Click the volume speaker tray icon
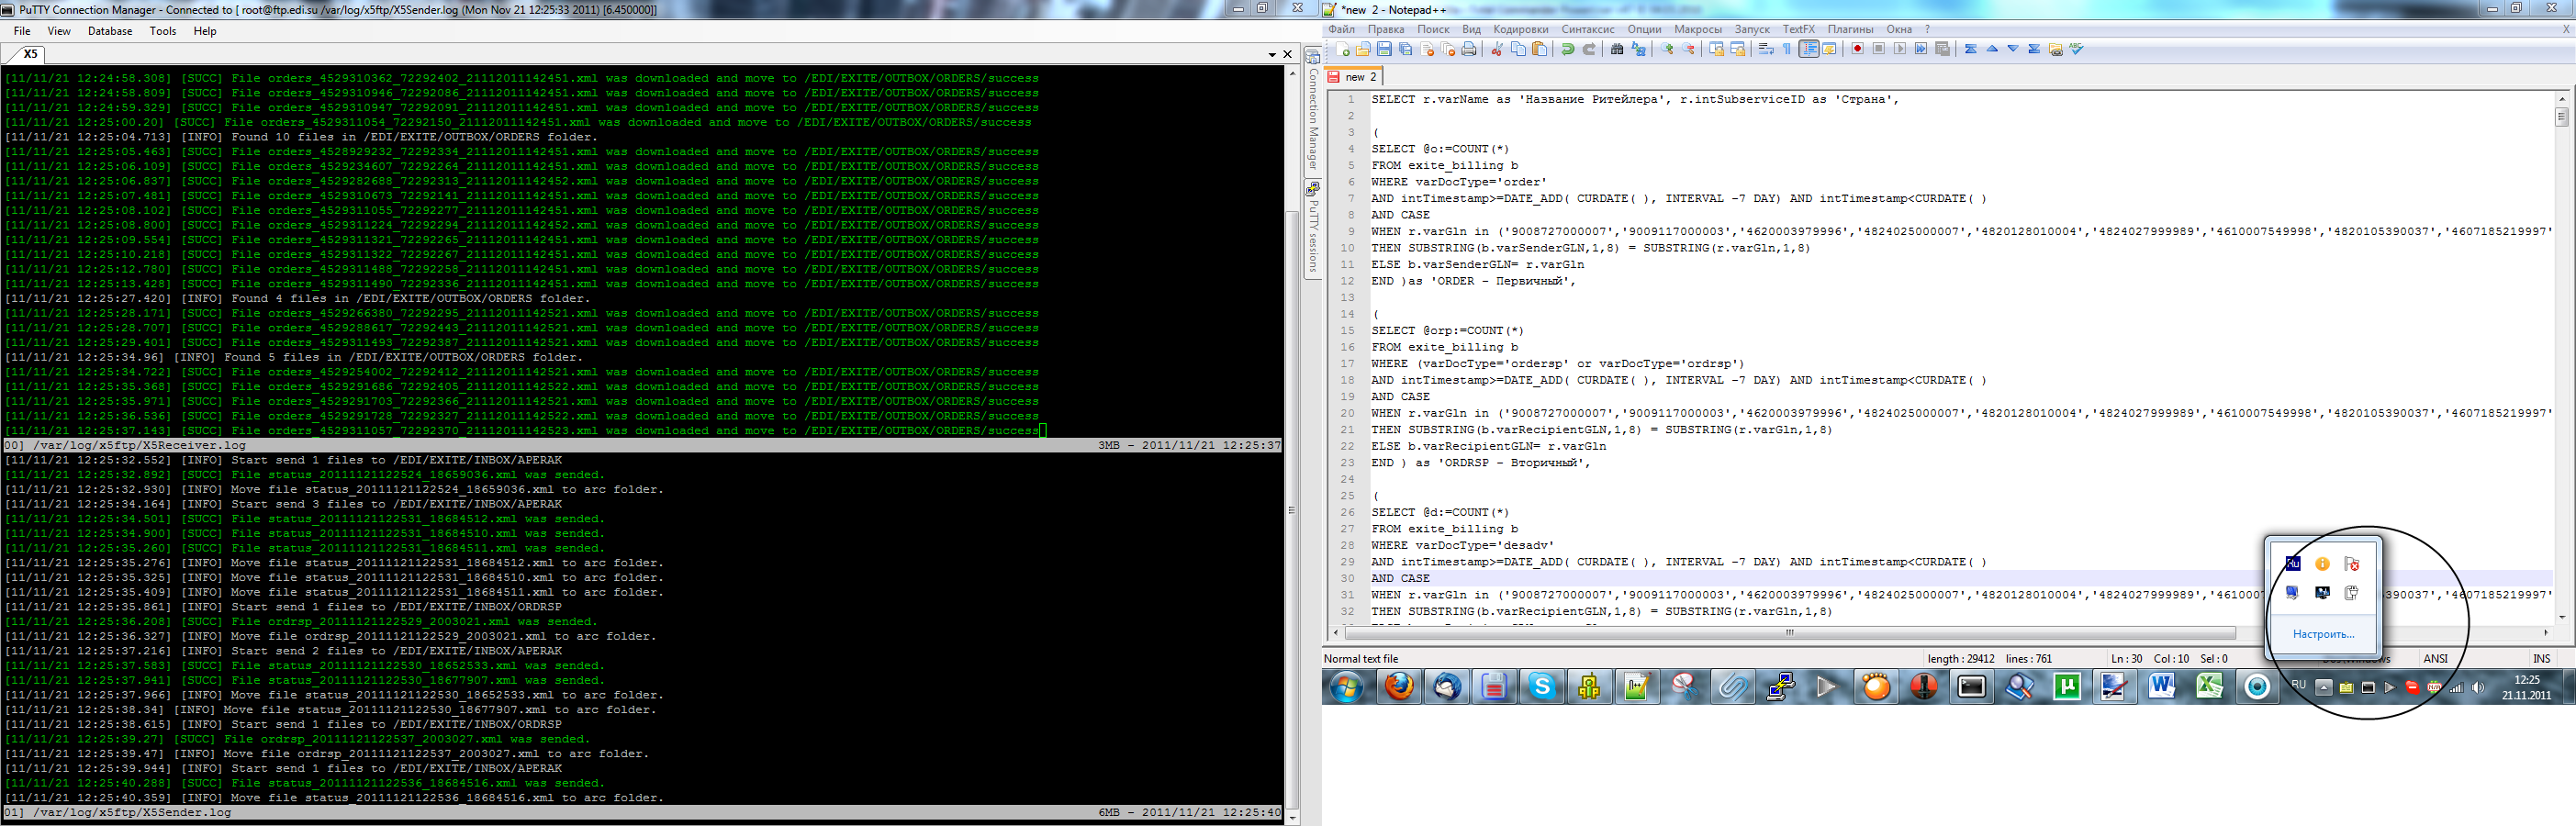The image size is (2576, 826). pos(2478,687)
